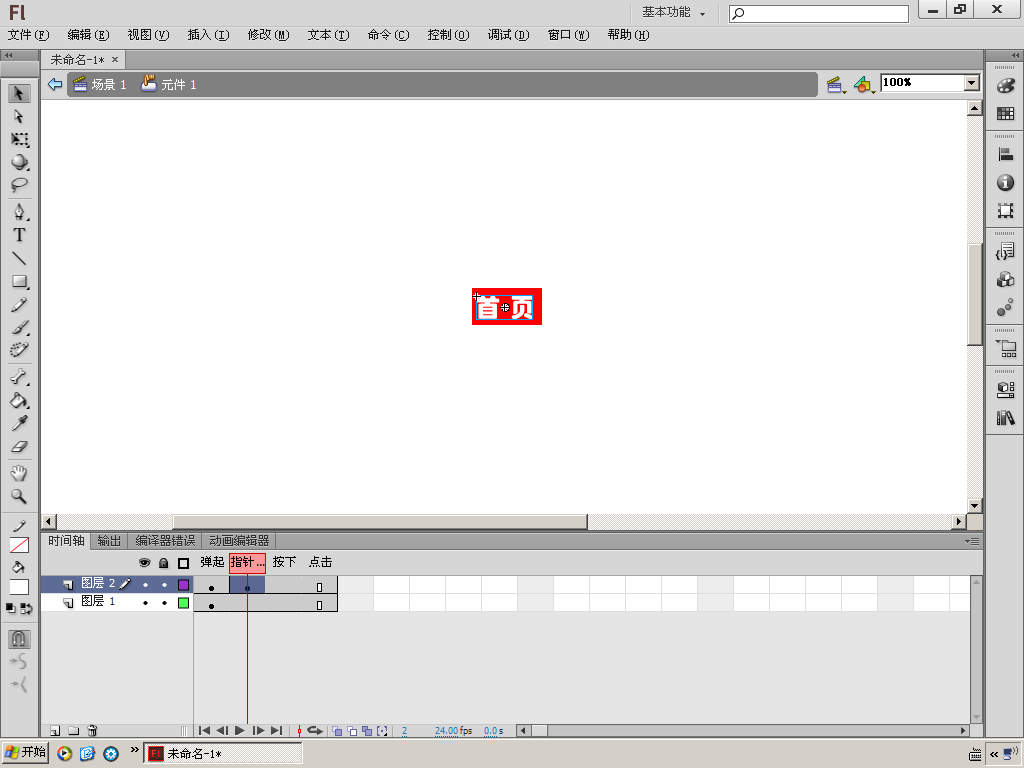The height and width of the screenshot is (768, 1024).
Task: Select the Rectangle tool
Action: [19, 281]
